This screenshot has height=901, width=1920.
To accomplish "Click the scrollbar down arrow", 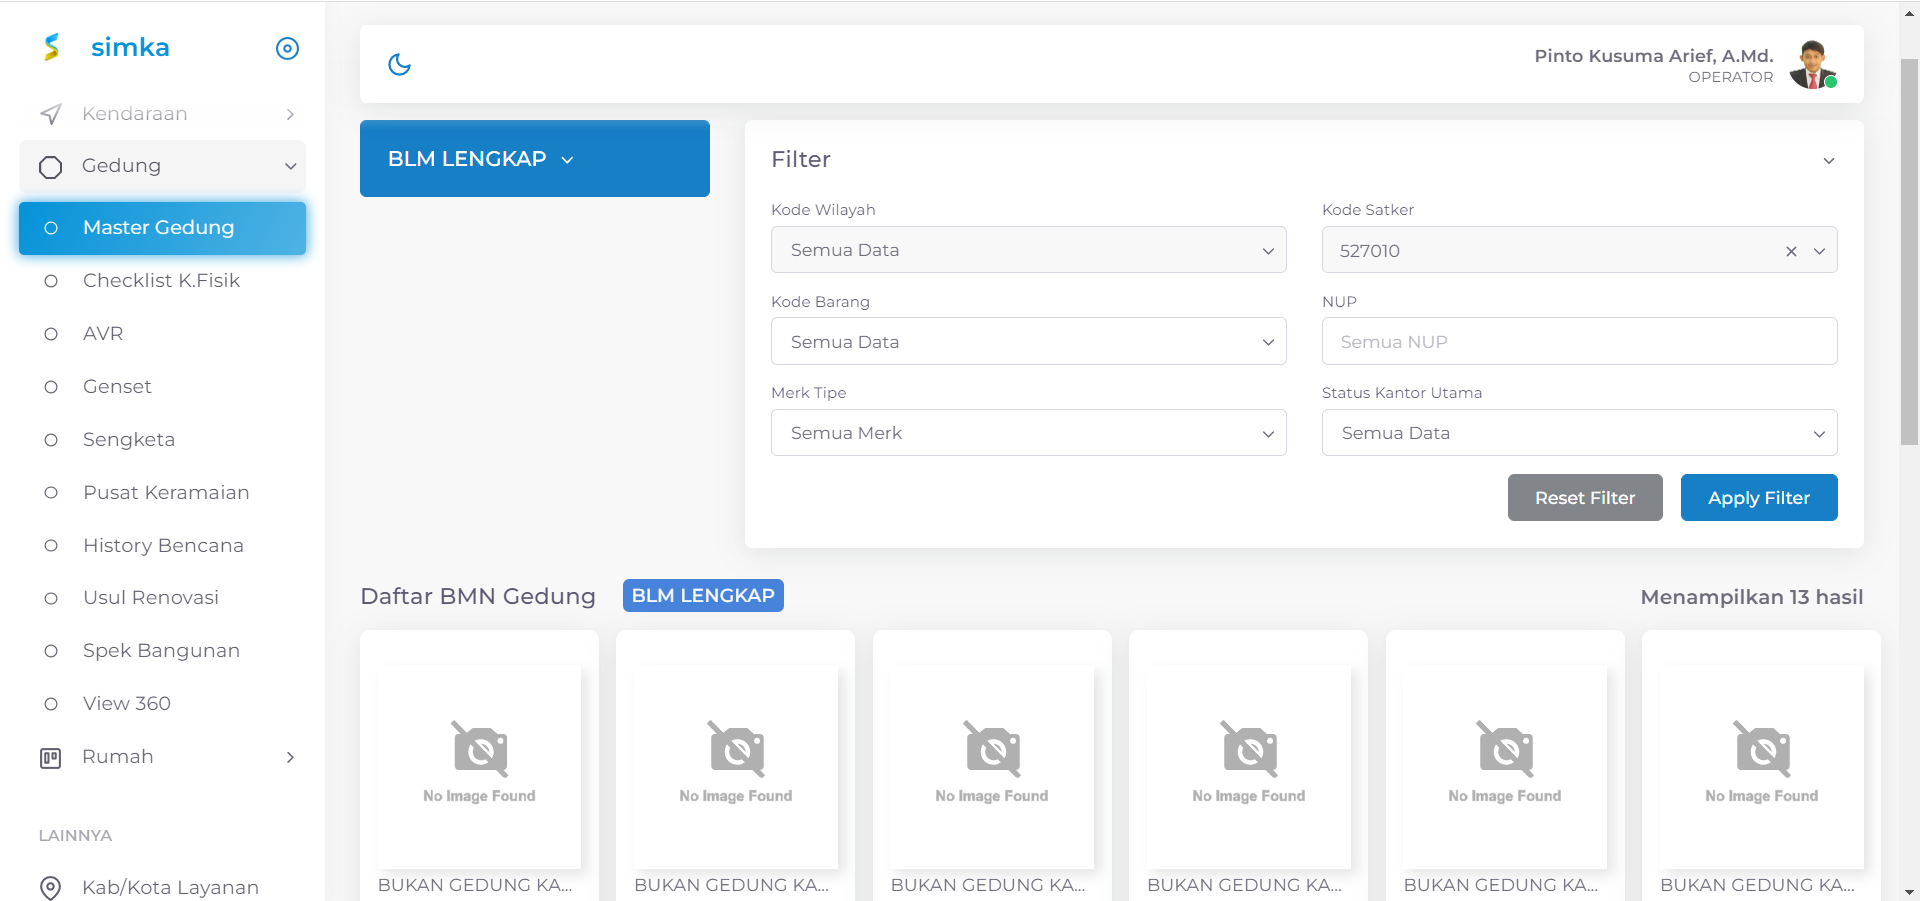I will click(x=1909, y=892).
